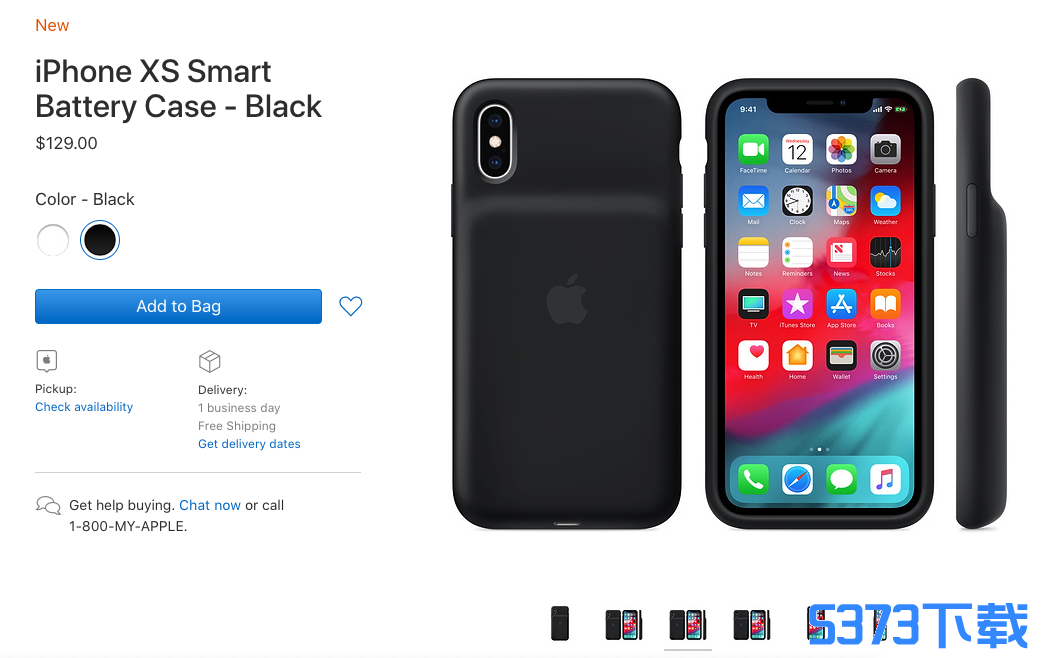The width and height of the screenshot is (1042, 658).
Task: Click the Add to Bag button
Action: point(178,306)
